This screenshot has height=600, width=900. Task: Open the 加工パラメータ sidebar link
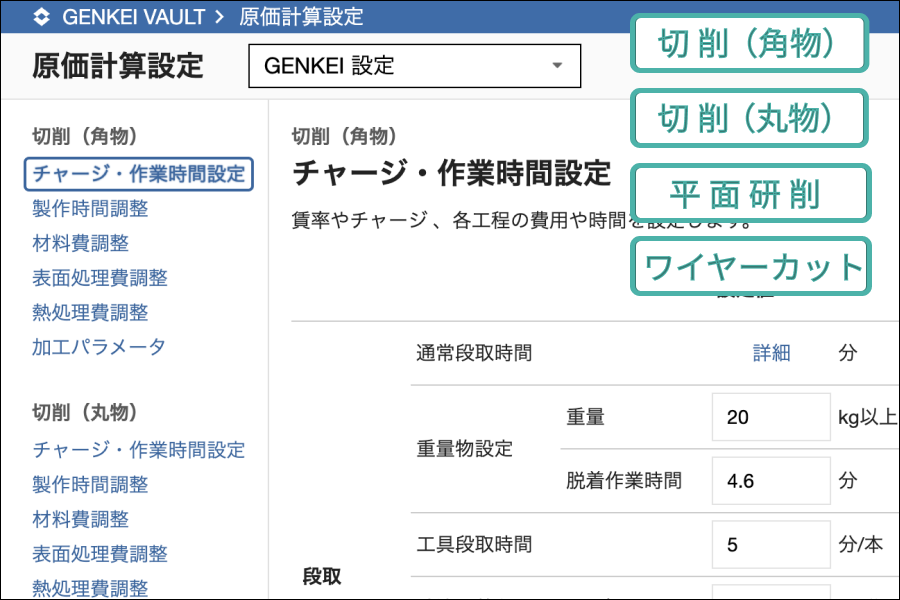click(x=98, y=347)
